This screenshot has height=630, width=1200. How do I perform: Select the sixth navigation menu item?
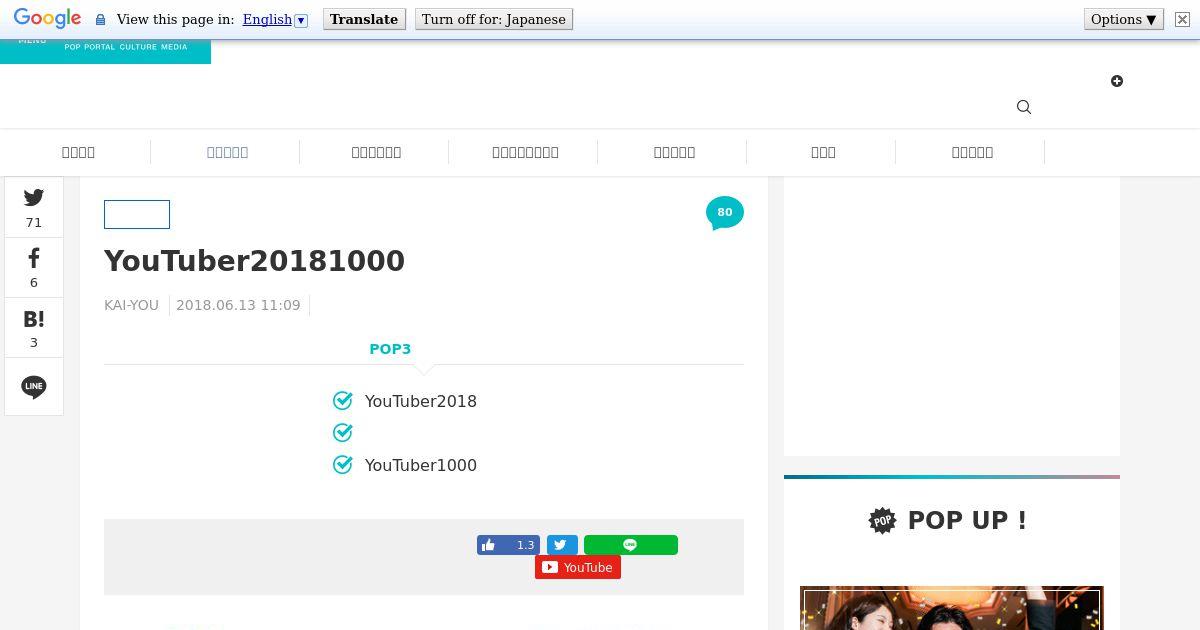[823, 152]
